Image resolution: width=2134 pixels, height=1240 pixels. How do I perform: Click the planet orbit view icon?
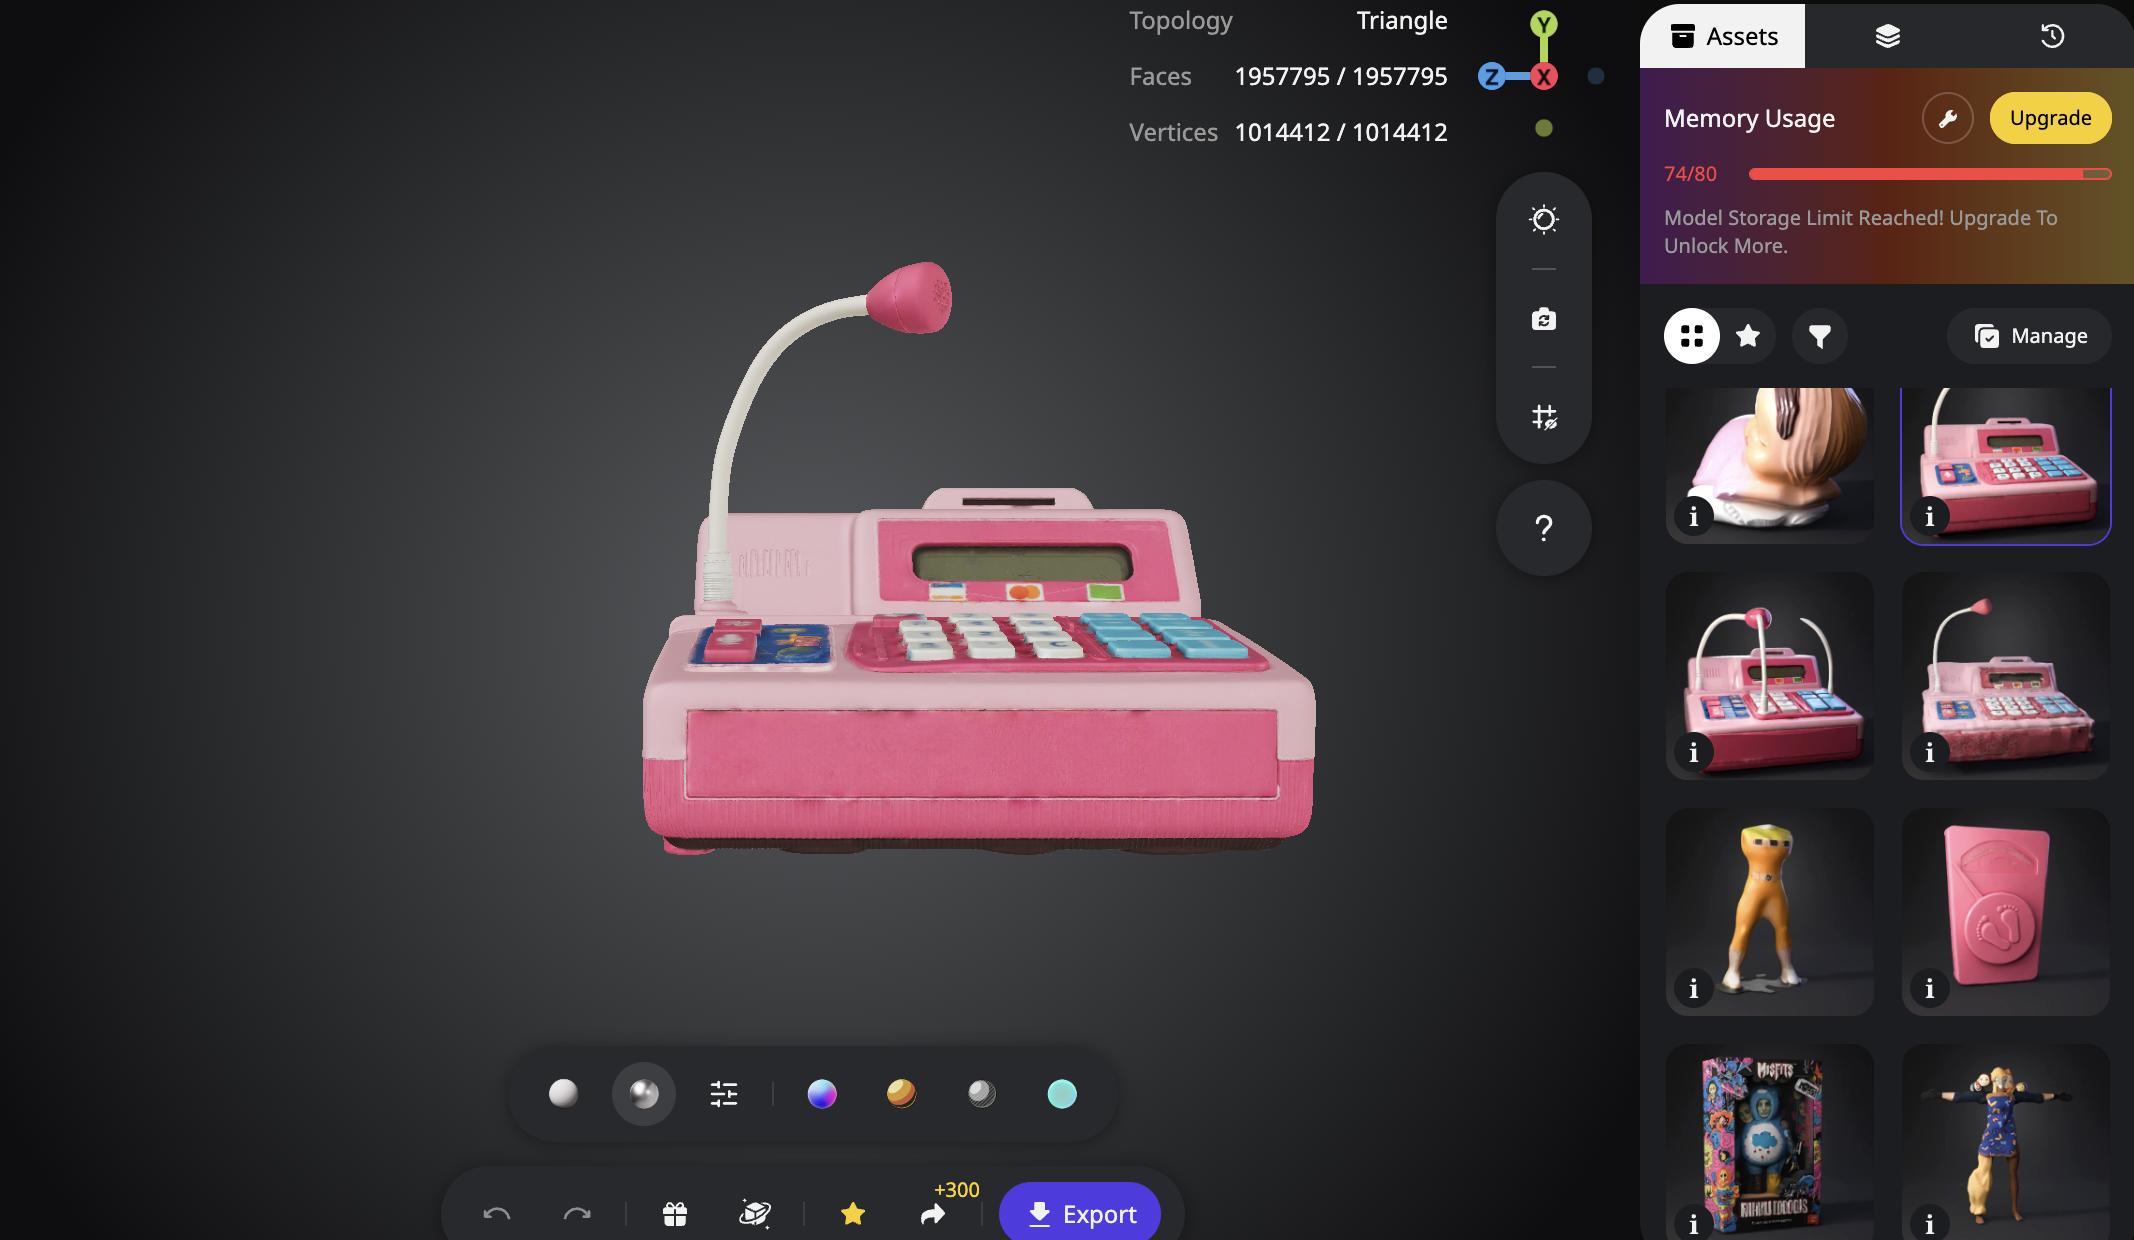coord(754,1214)
